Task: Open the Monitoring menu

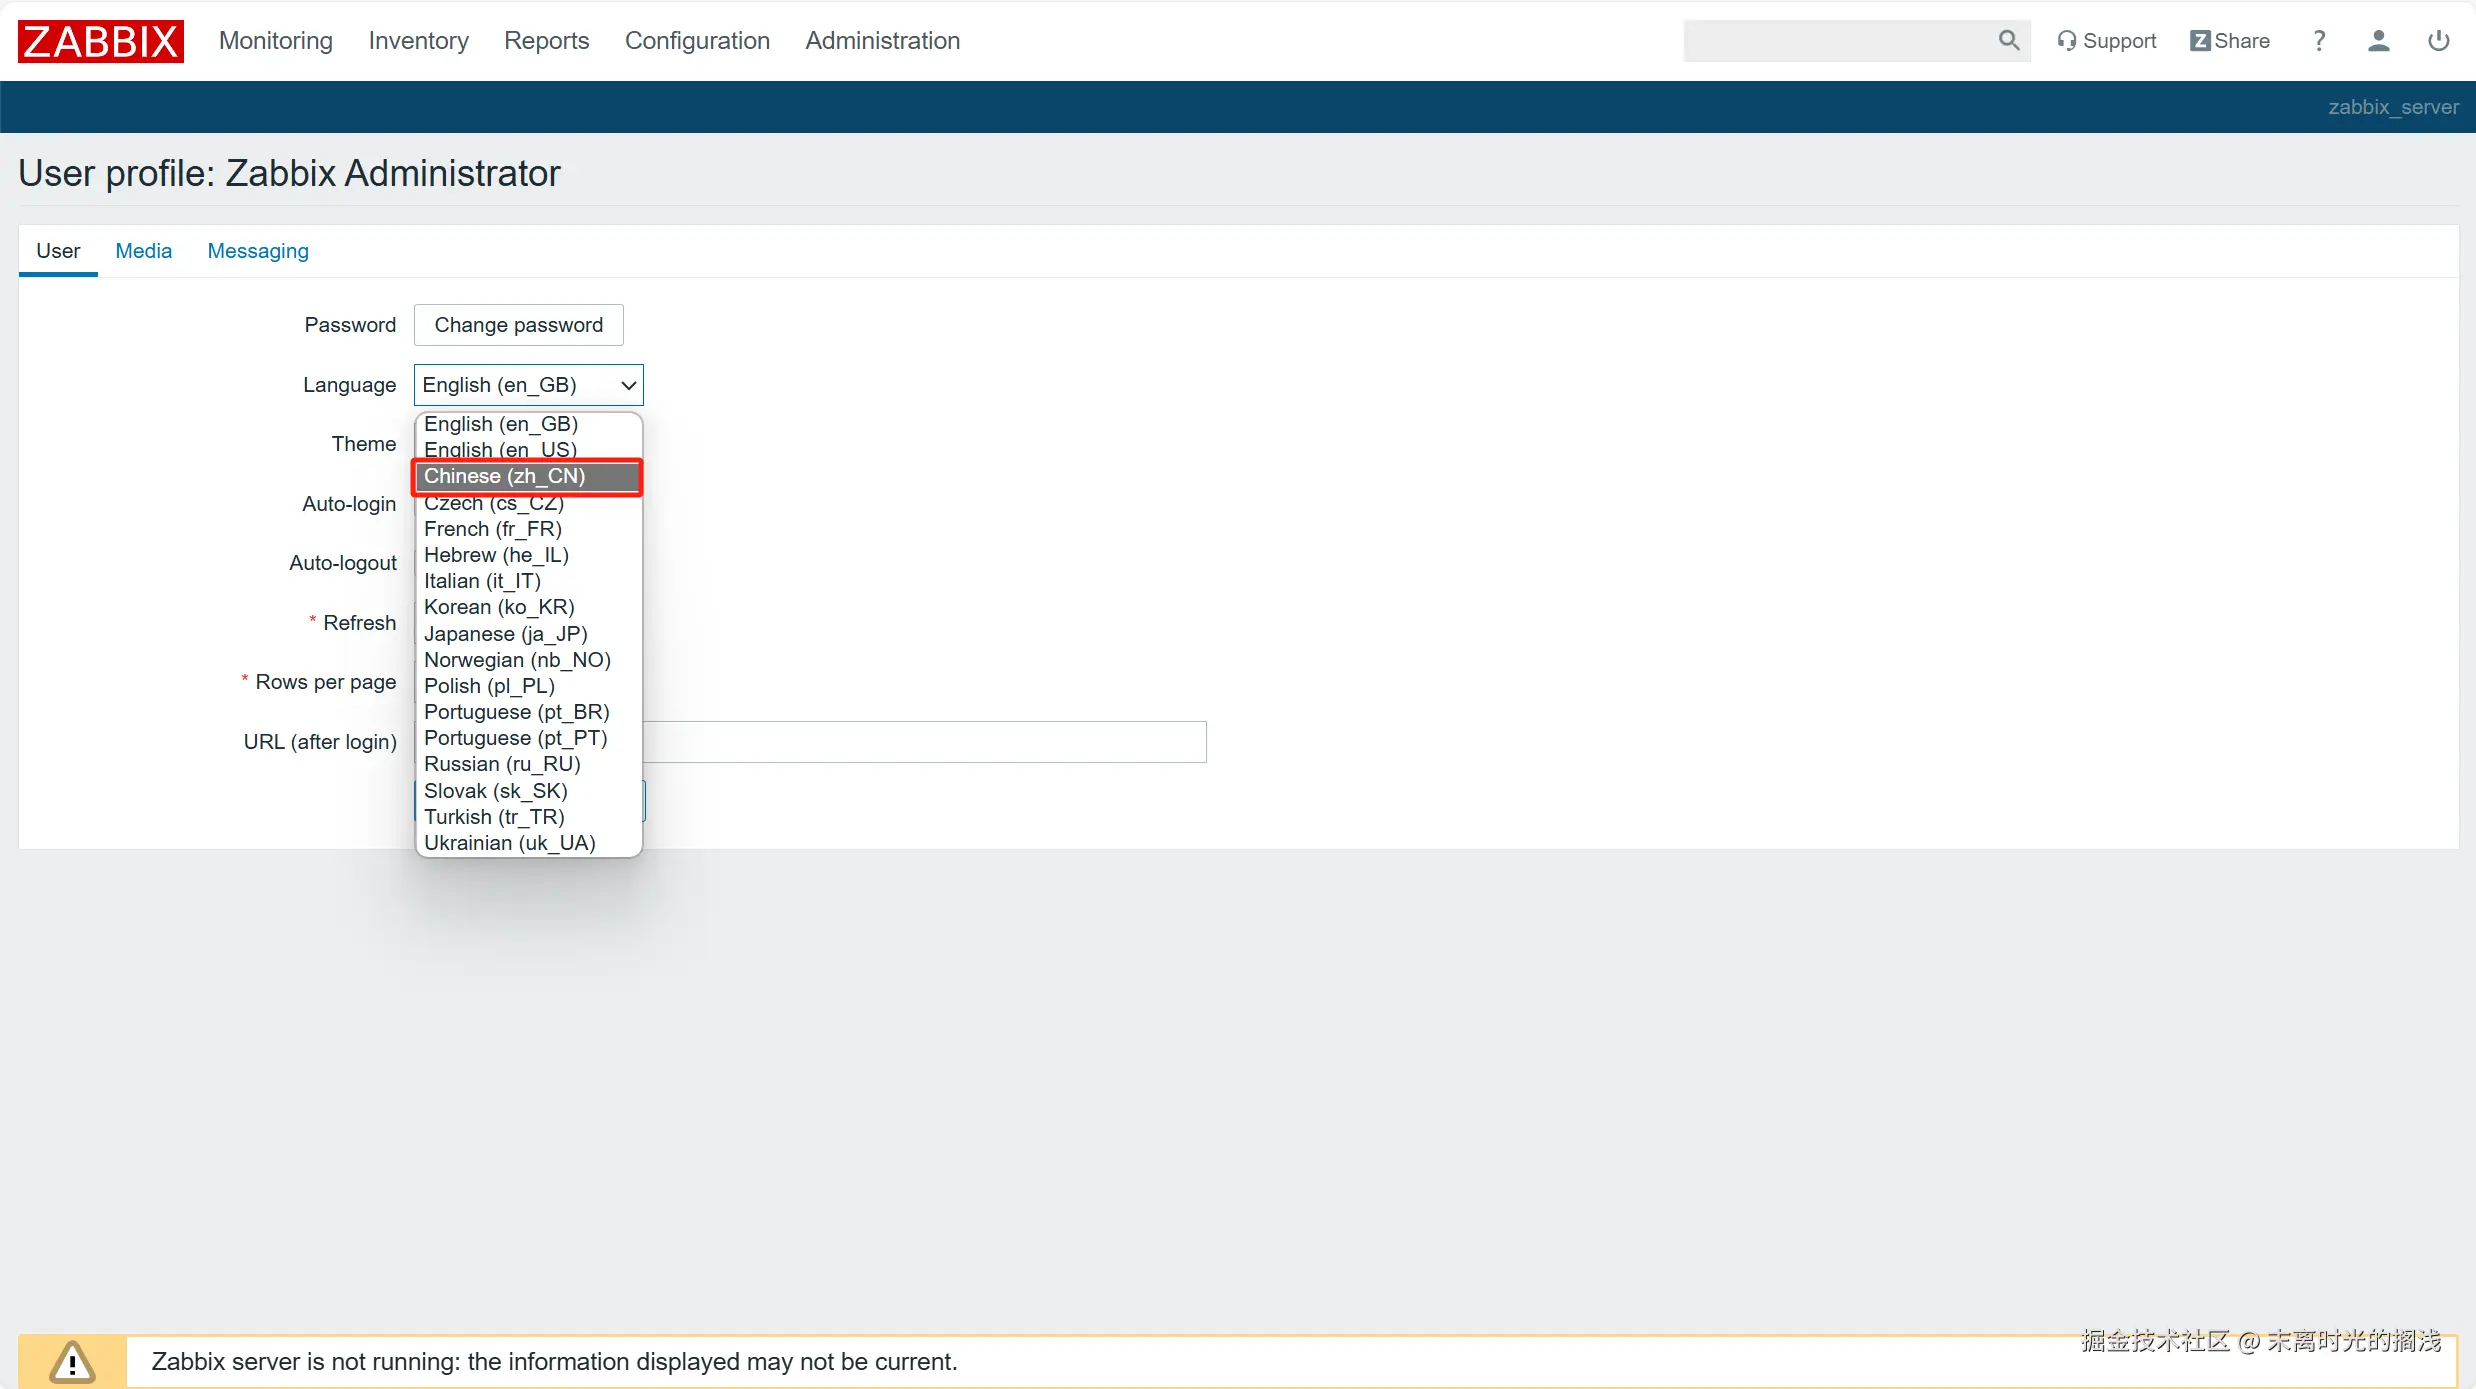Action: click(x=275, y=41)
